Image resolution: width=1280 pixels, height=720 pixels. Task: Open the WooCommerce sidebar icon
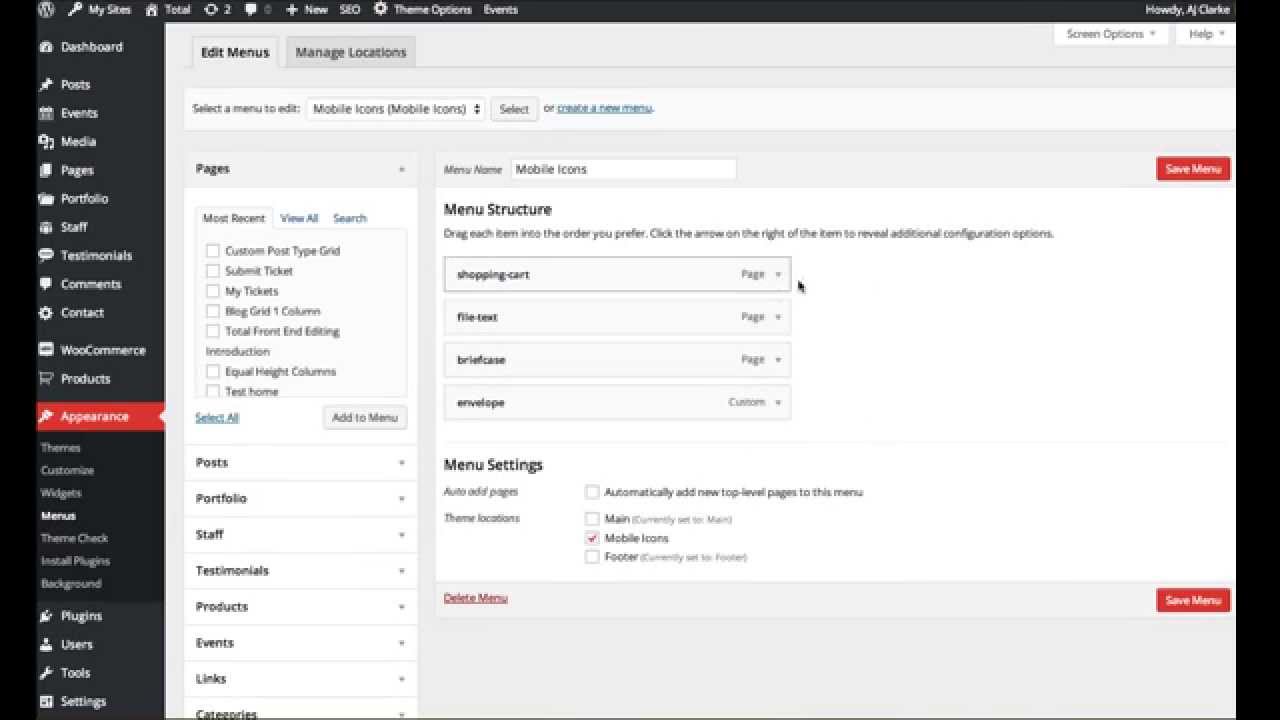tap(46, 350)
